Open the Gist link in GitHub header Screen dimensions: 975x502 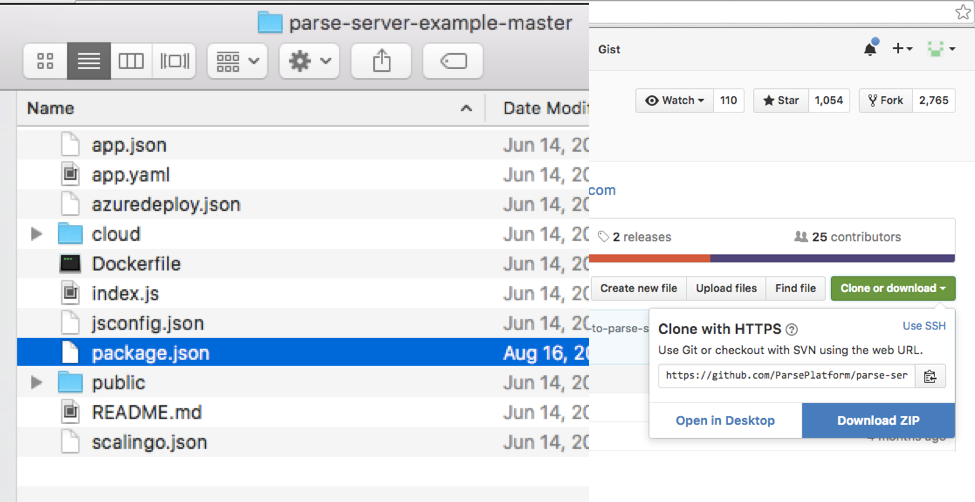coord(609,49)
